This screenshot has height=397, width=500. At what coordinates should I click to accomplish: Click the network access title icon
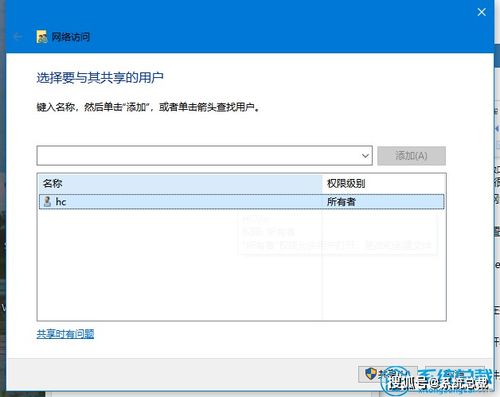pyautogui.click(x=42, y=37)
